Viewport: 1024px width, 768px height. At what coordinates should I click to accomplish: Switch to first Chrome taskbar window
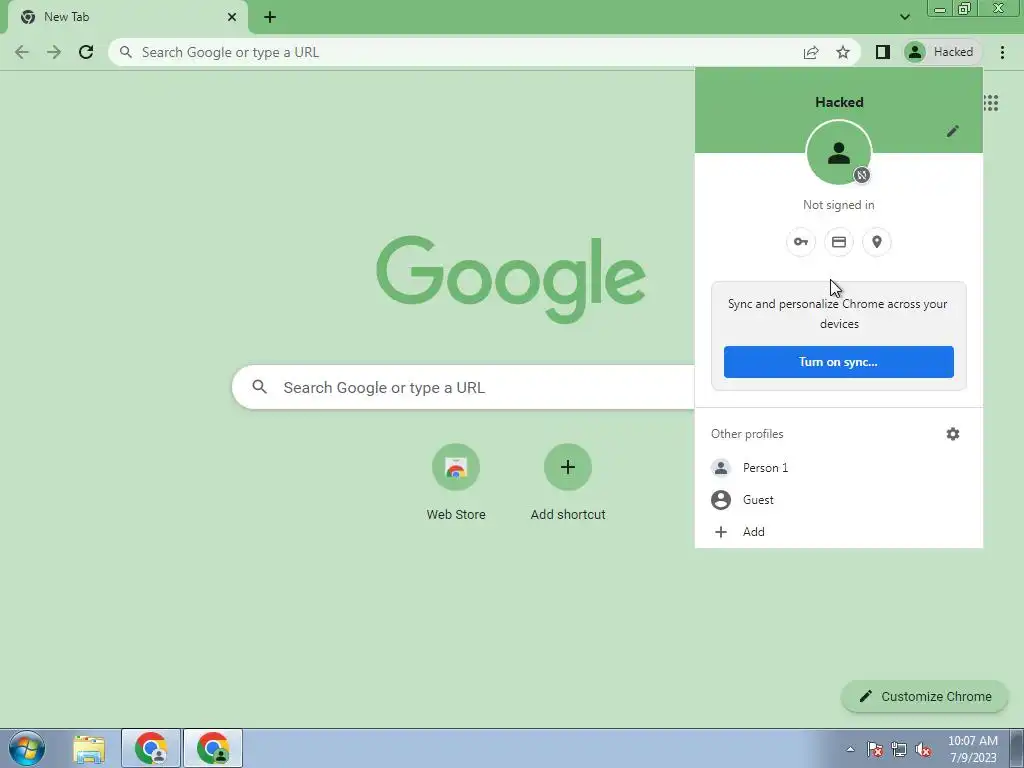pos(151,748)
